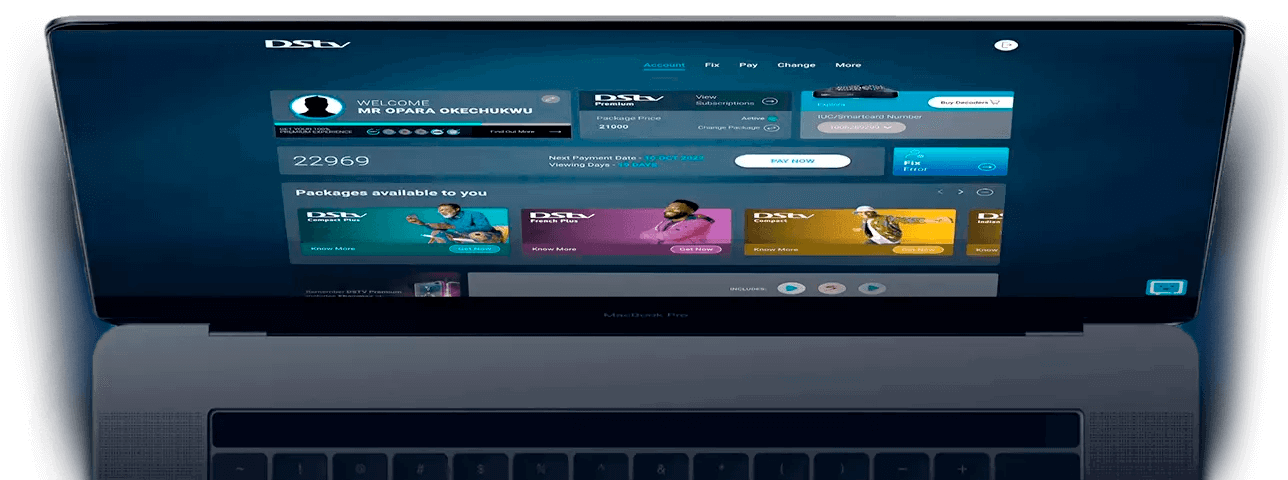Click the PAY NOW button
Image resolution: width=1288 pixels, height=480 pixels.
[792, 161]
